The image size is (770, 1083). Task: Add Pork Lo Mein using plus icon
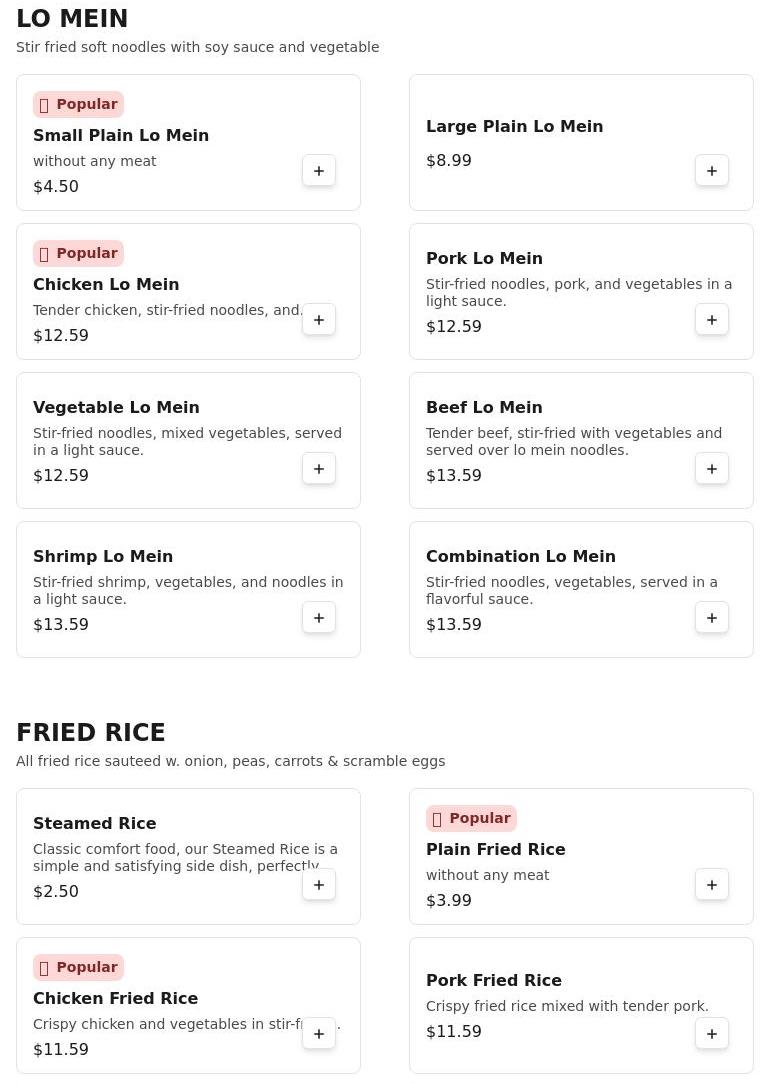[712, 320]
